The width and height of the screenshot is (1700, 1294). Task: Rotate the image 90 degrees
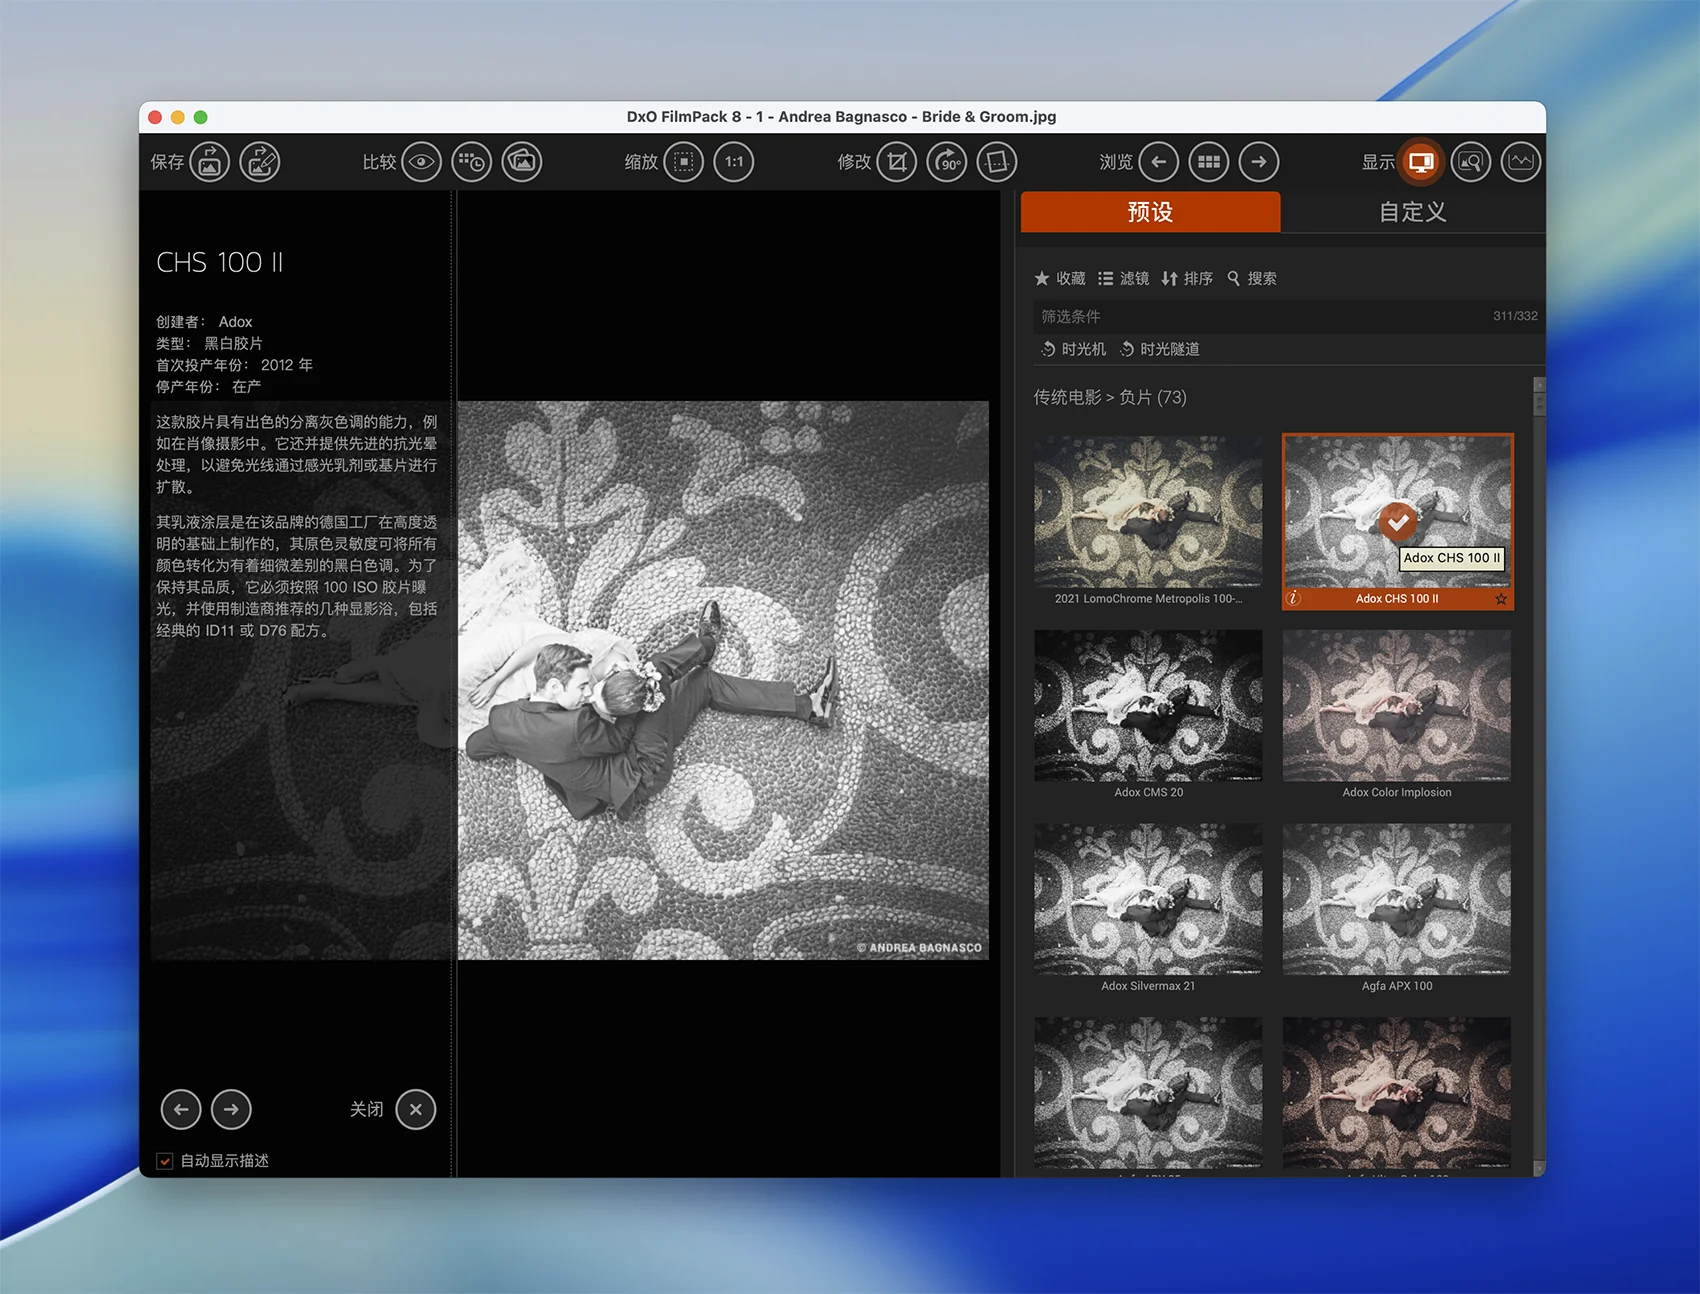[x=947, y=162]
